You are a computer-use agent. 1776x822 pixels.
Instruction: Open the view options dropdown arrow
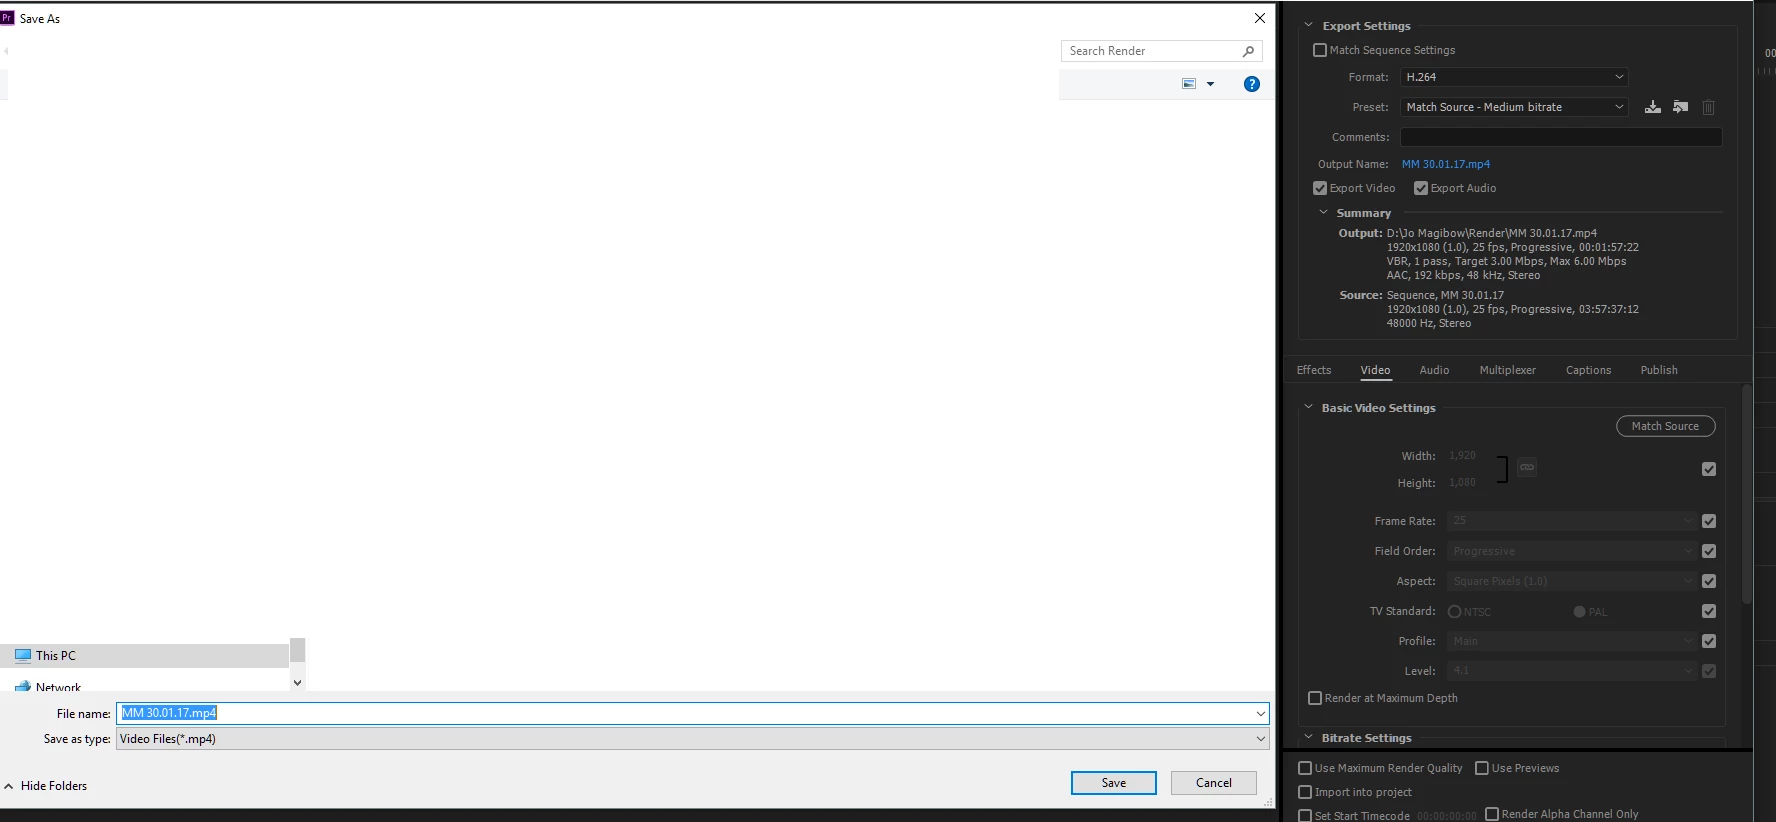pos(1210,84)
